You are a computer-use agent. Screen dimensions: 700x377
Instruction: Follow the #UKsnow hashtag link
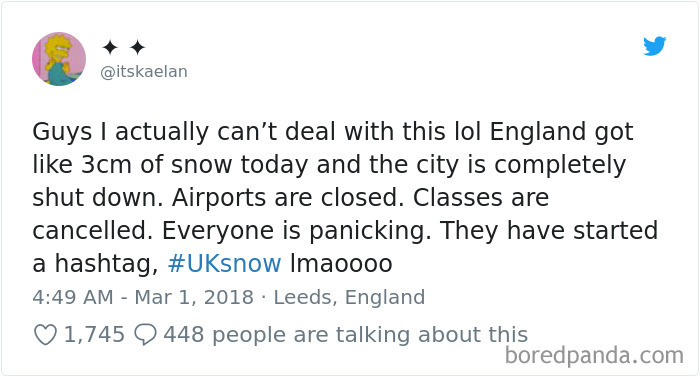coord(225,263)
